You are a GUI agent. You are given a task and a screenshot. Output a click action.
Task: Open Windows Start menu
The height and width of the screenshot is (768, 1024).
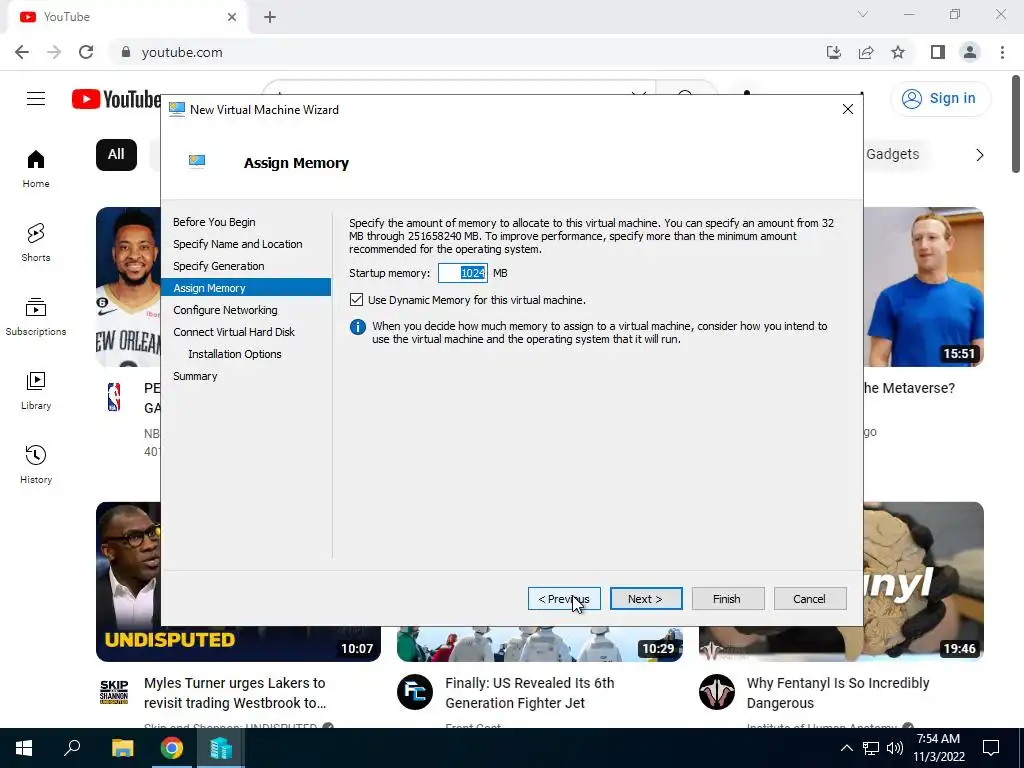tap(24, 748)
